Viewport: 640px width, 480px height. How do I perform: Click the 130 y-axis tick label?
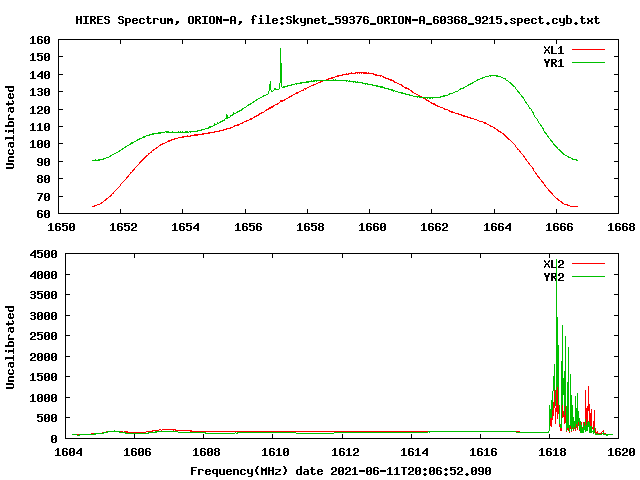tap(40, 92)
